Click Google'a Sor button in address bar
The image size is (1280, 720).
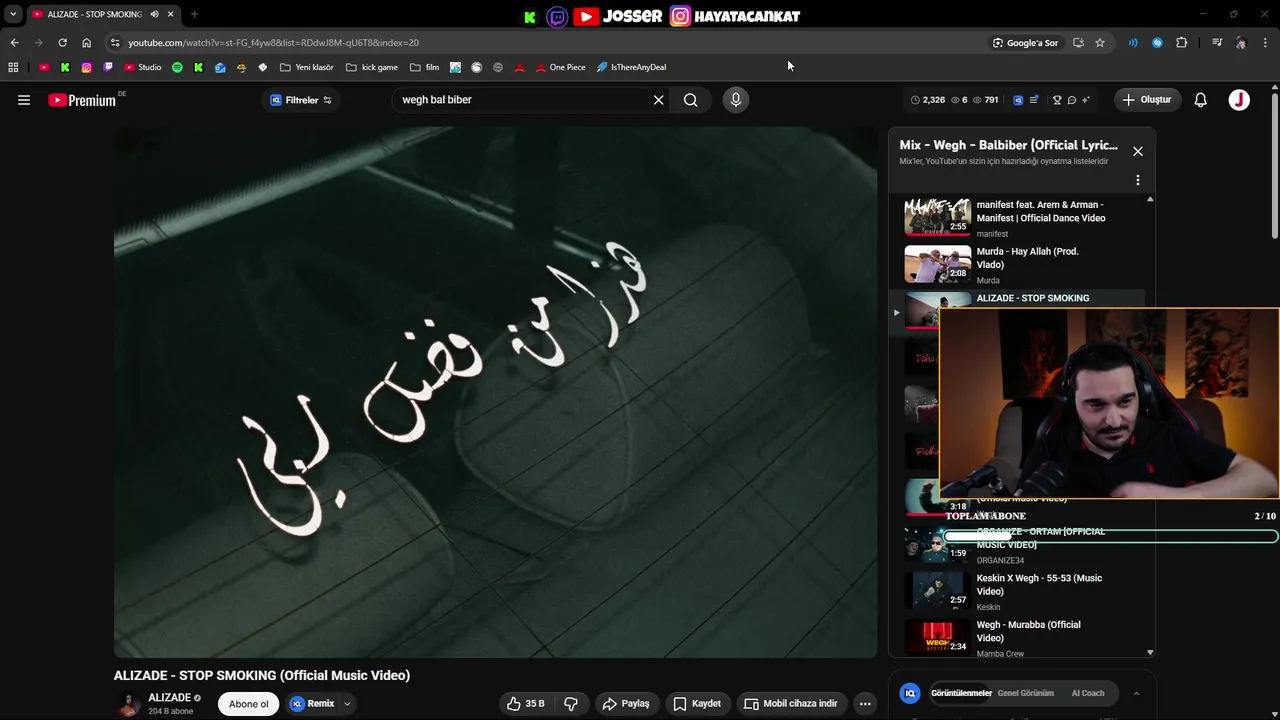click(1025, 43)
